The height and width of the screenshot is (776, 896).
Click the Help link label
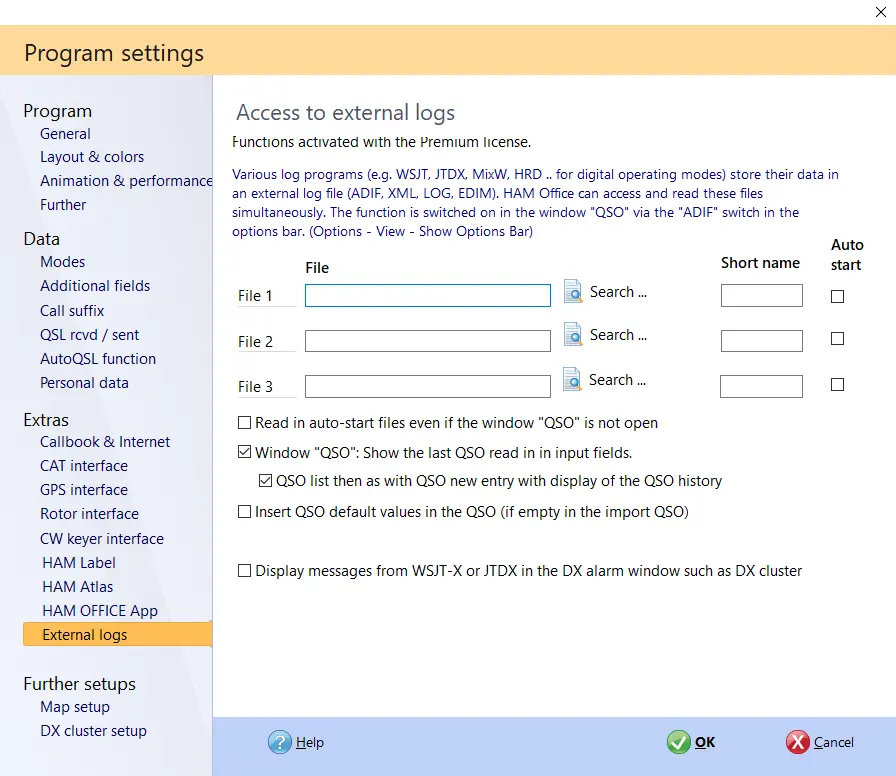point(310,742)
